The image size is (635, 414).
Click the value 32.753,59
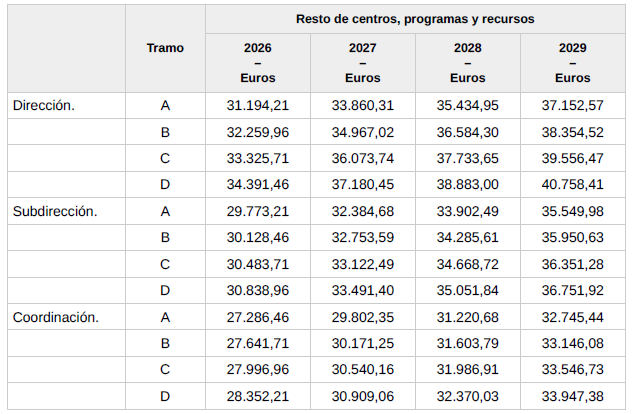[362, 238]
